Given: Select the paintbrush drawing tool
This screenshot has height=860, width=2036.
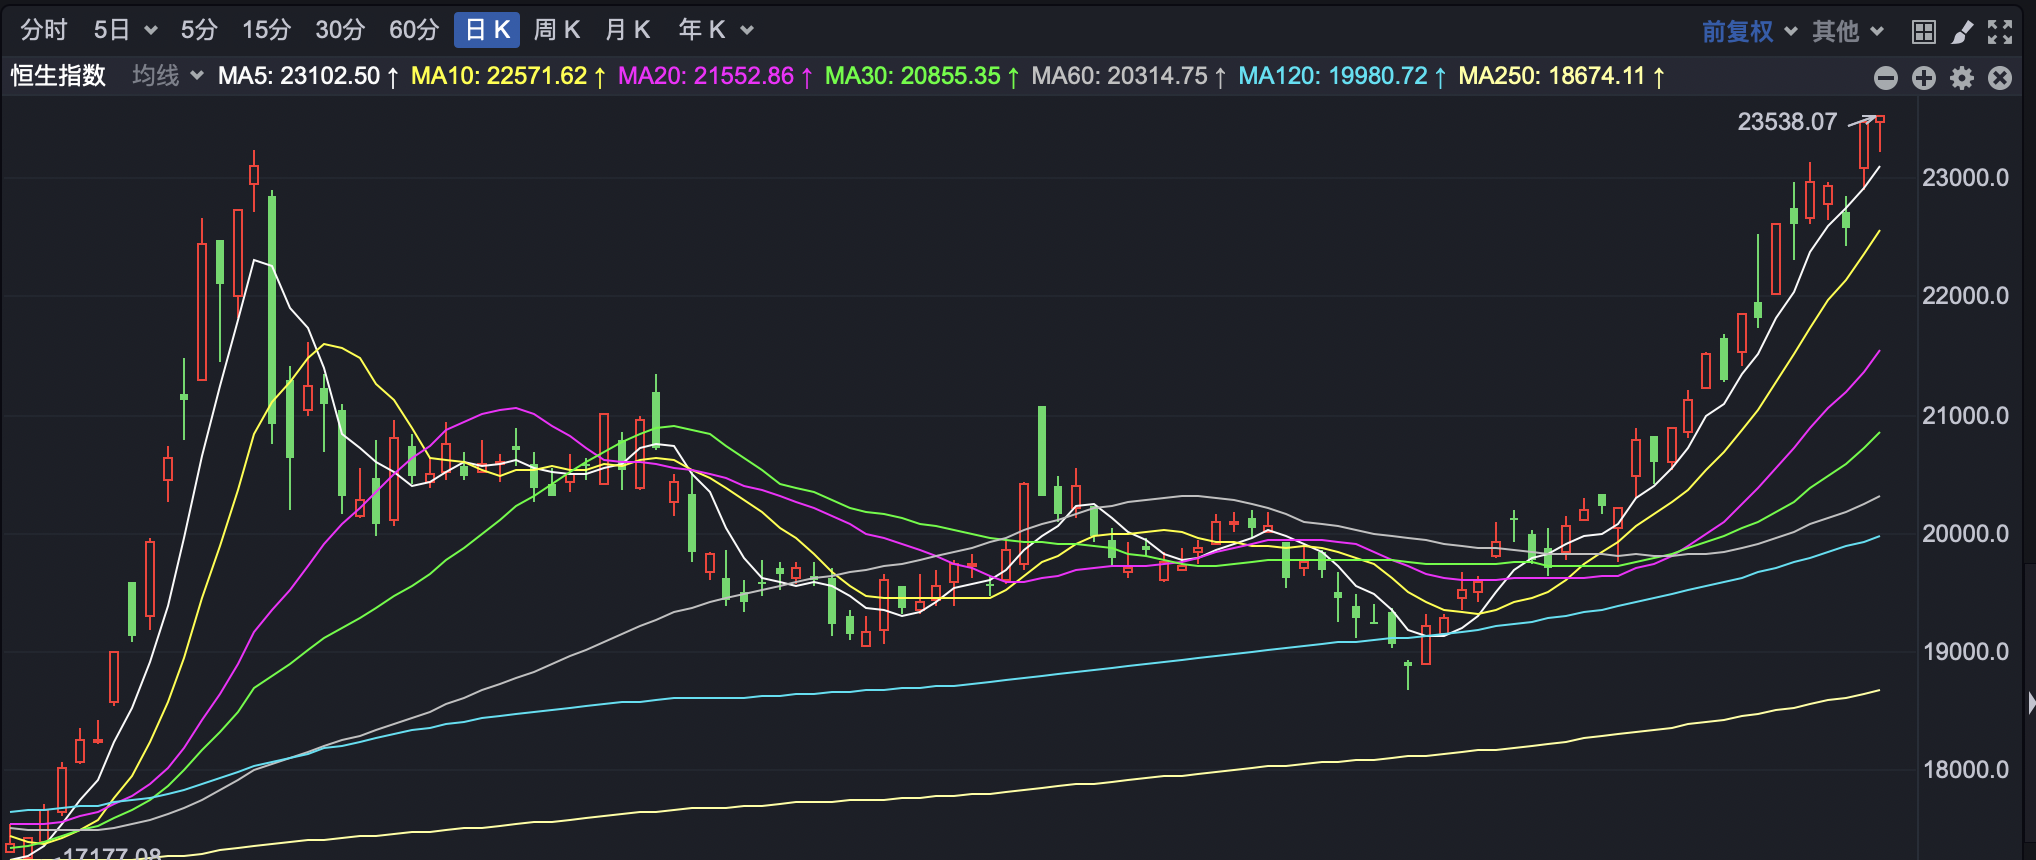Looking at the screenshot, I should click(x=1962, y=32).
